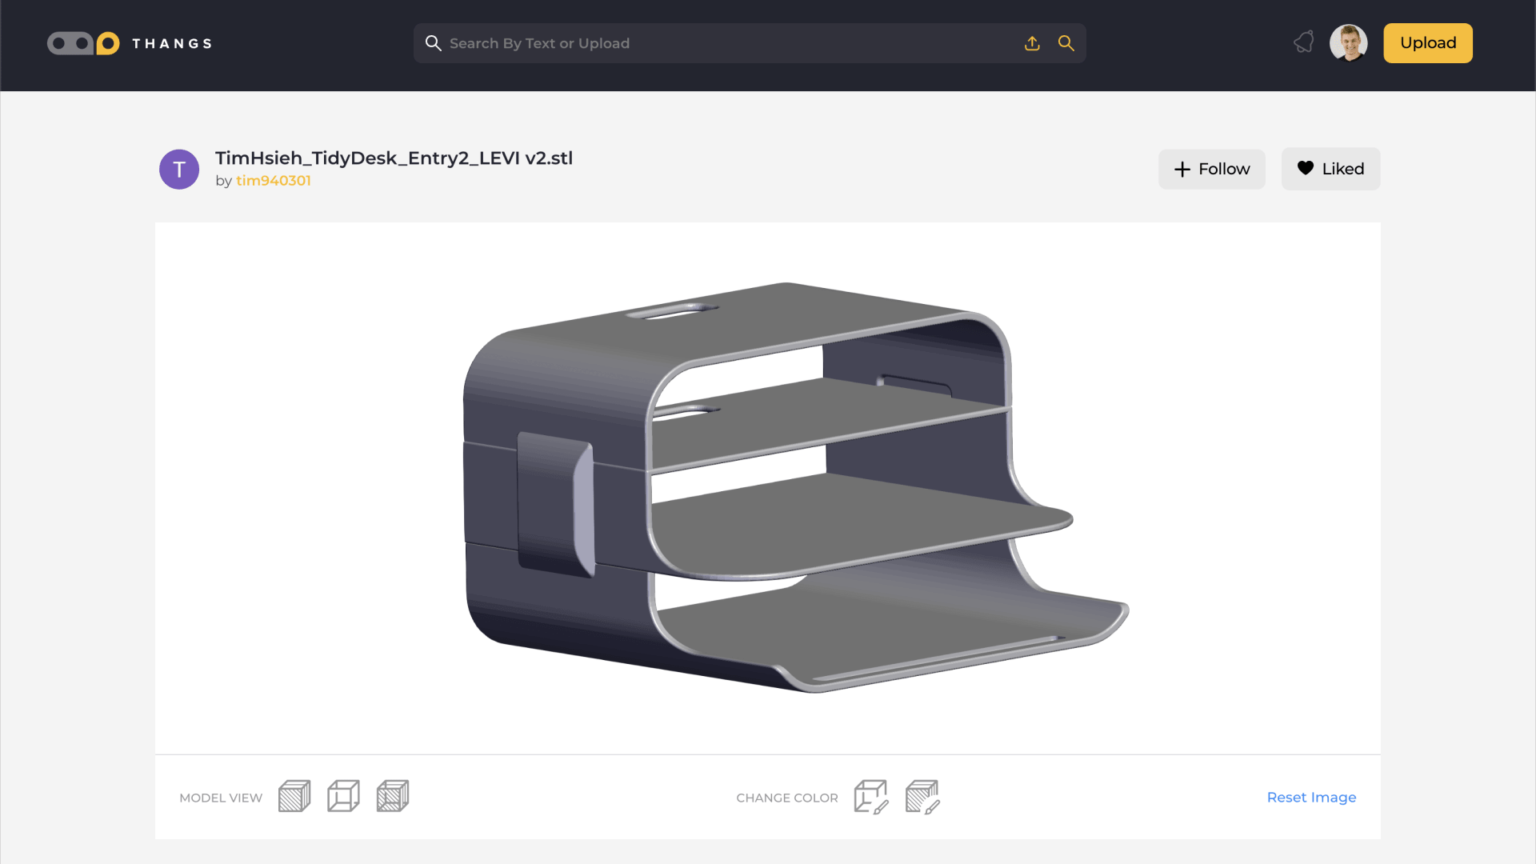This screenshot has width=1536, height=864.
Task: Click the Reset Image link
Action: (x=1311, y=797)
